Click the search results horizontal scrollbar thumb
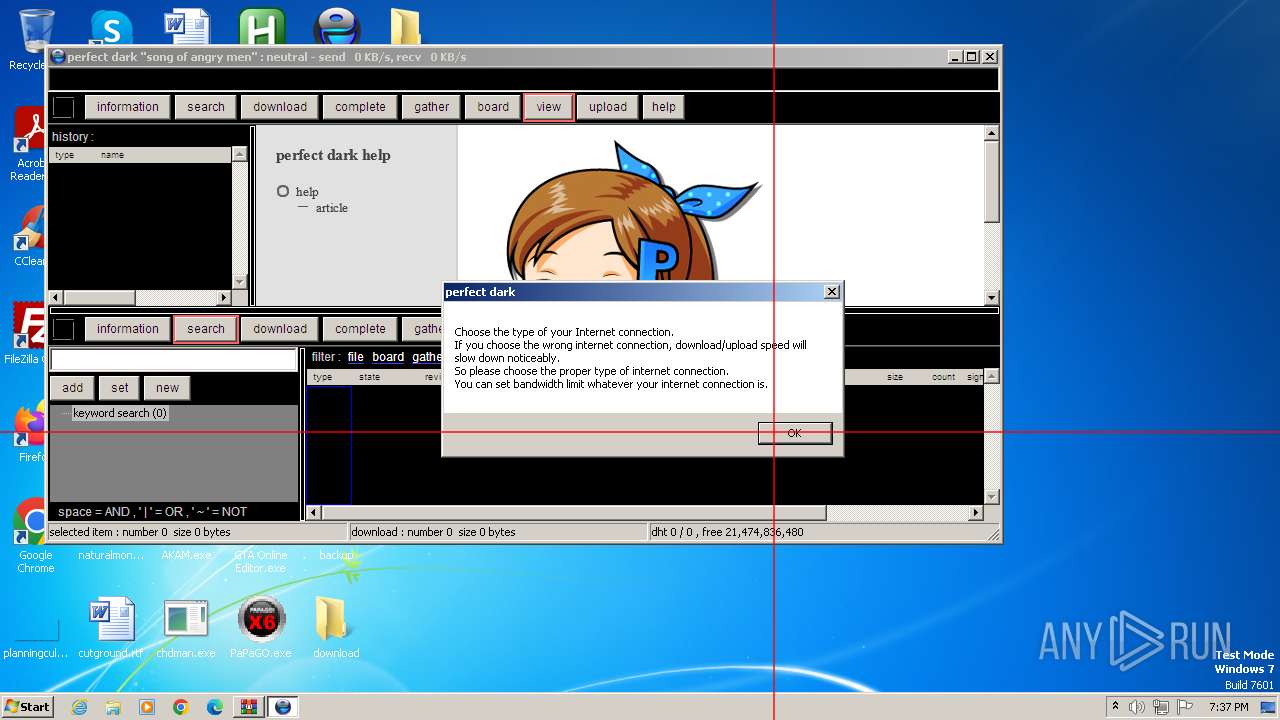1280x720 pixels. coord(574,513)
